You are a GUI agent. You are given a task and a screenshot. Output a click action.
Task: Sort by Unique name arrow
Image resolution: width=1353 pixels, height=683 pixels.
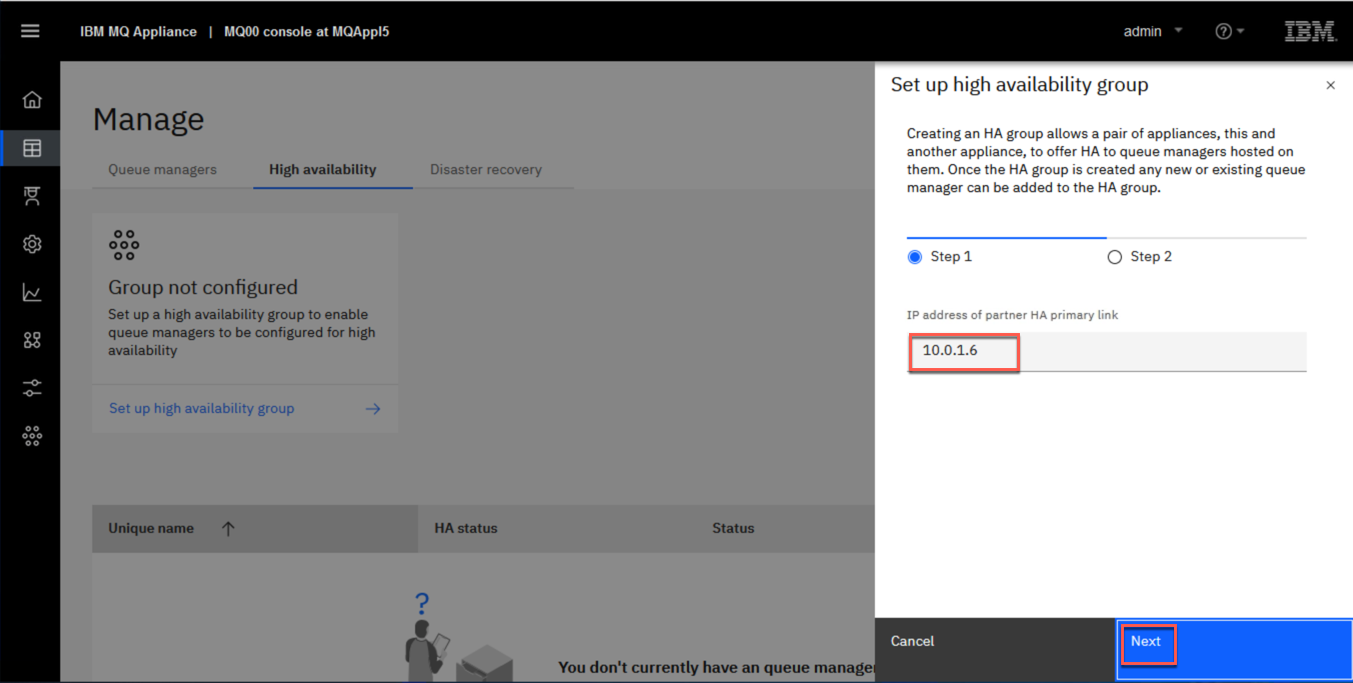coord(228,529)
